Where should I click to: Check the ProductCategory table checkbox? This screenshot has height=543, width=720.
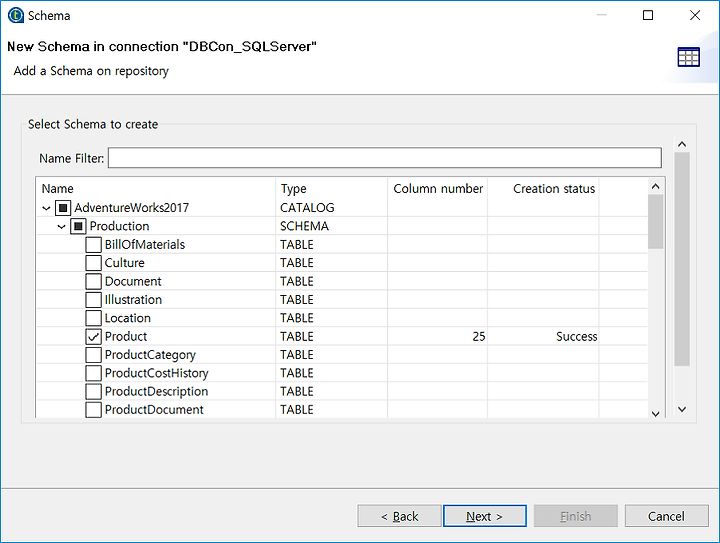point(93,355)
